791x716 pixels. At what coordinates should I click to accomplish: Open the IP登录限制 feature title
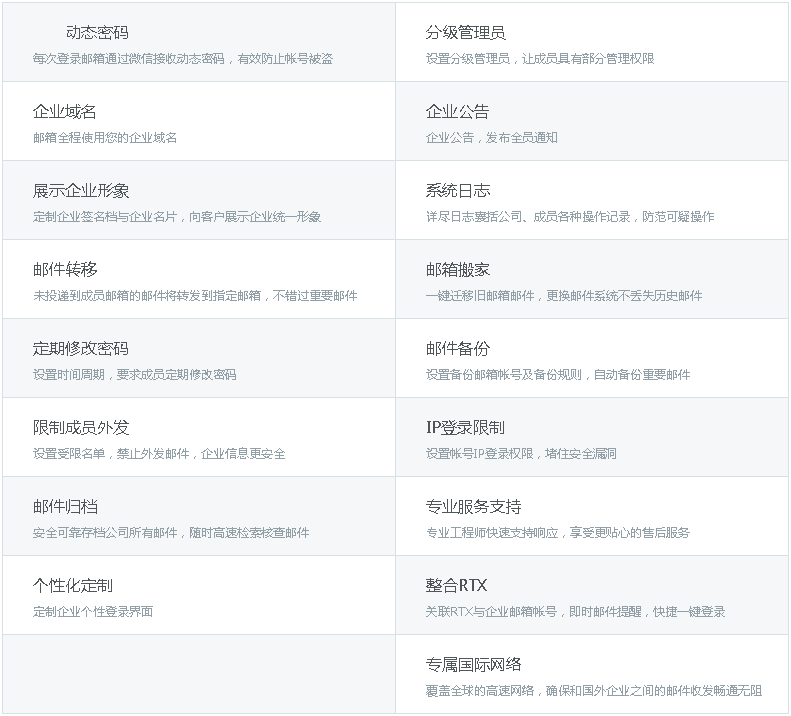pyautogui.click(x=465, y=428)
